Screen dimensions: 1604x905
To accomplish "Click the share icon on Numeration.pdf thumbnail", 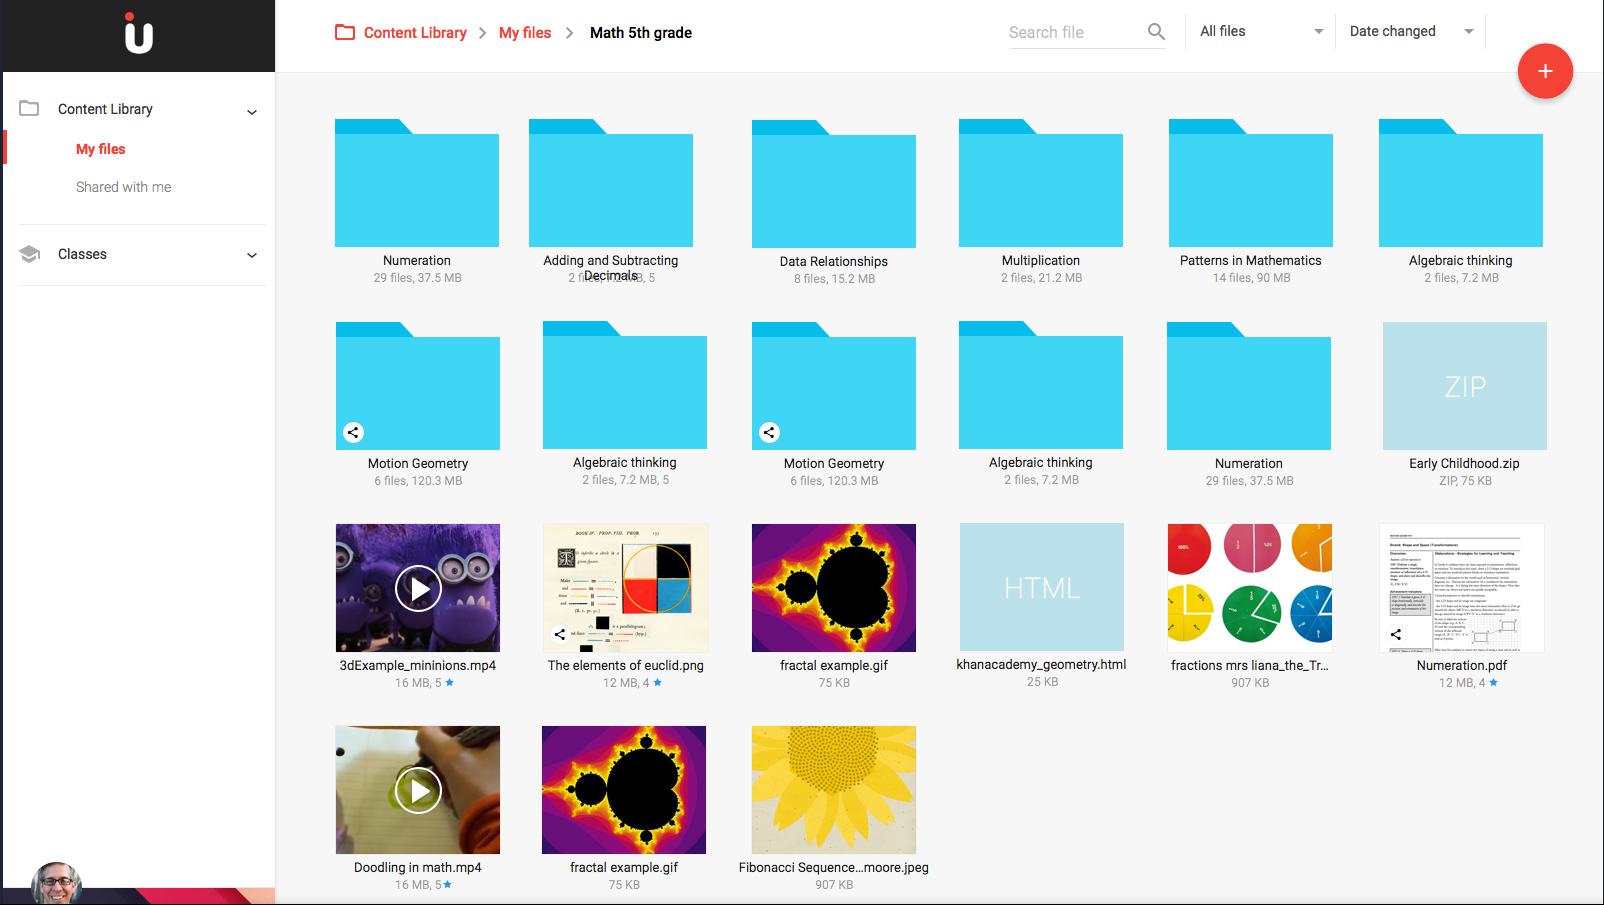I will click(x=1396, y=634).
